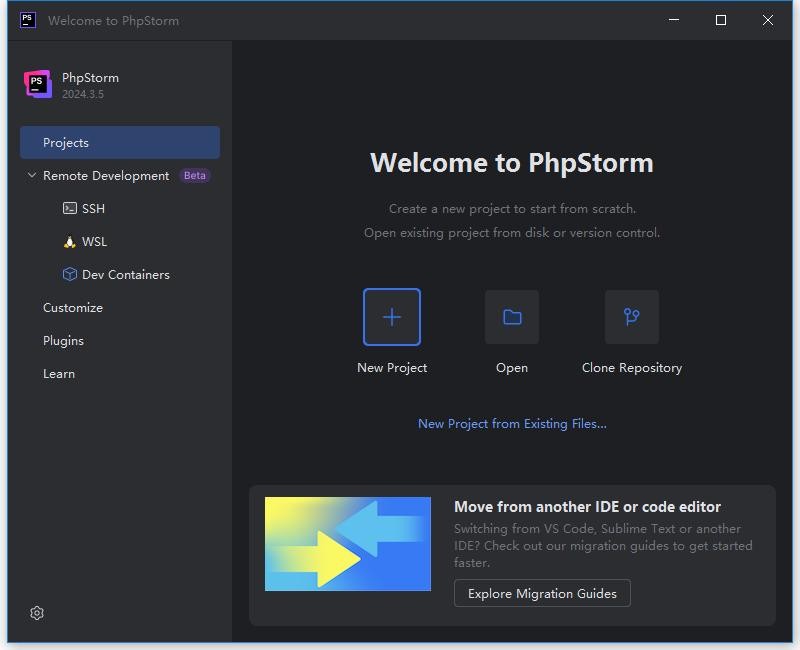
Task: Click the Clone Repository branch icon
Action: [632, 317]
